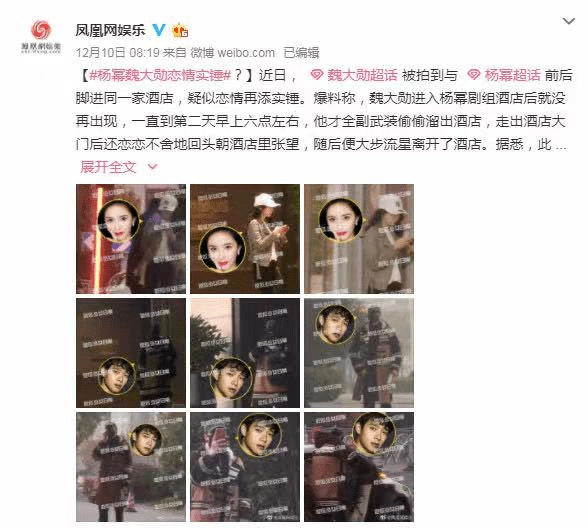
Task: Click the orange membership badge icon
Action: [180, 30]
